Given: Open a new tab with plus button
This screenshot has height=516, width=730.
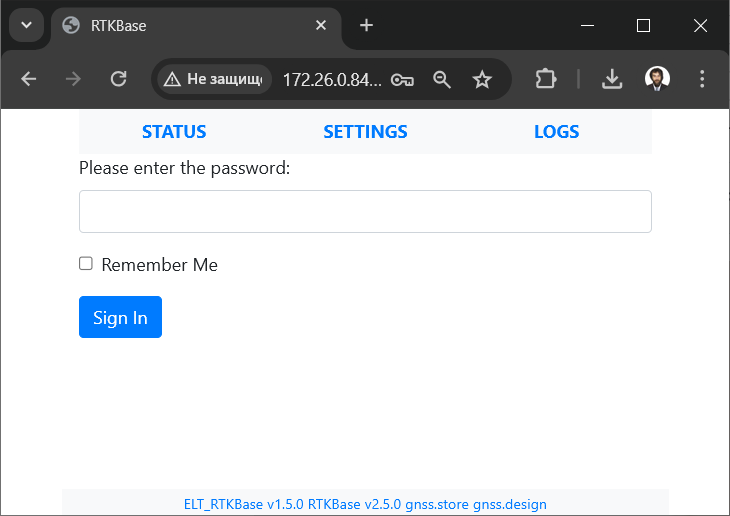Looking at the screenshot, I should 366,25.
